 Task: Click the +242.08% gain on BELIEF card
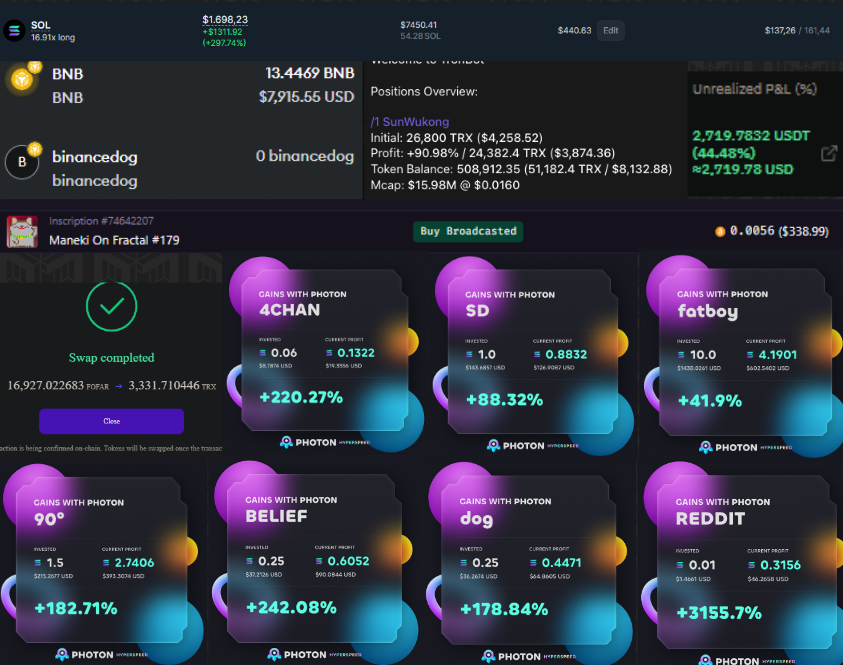coord(291,607)
